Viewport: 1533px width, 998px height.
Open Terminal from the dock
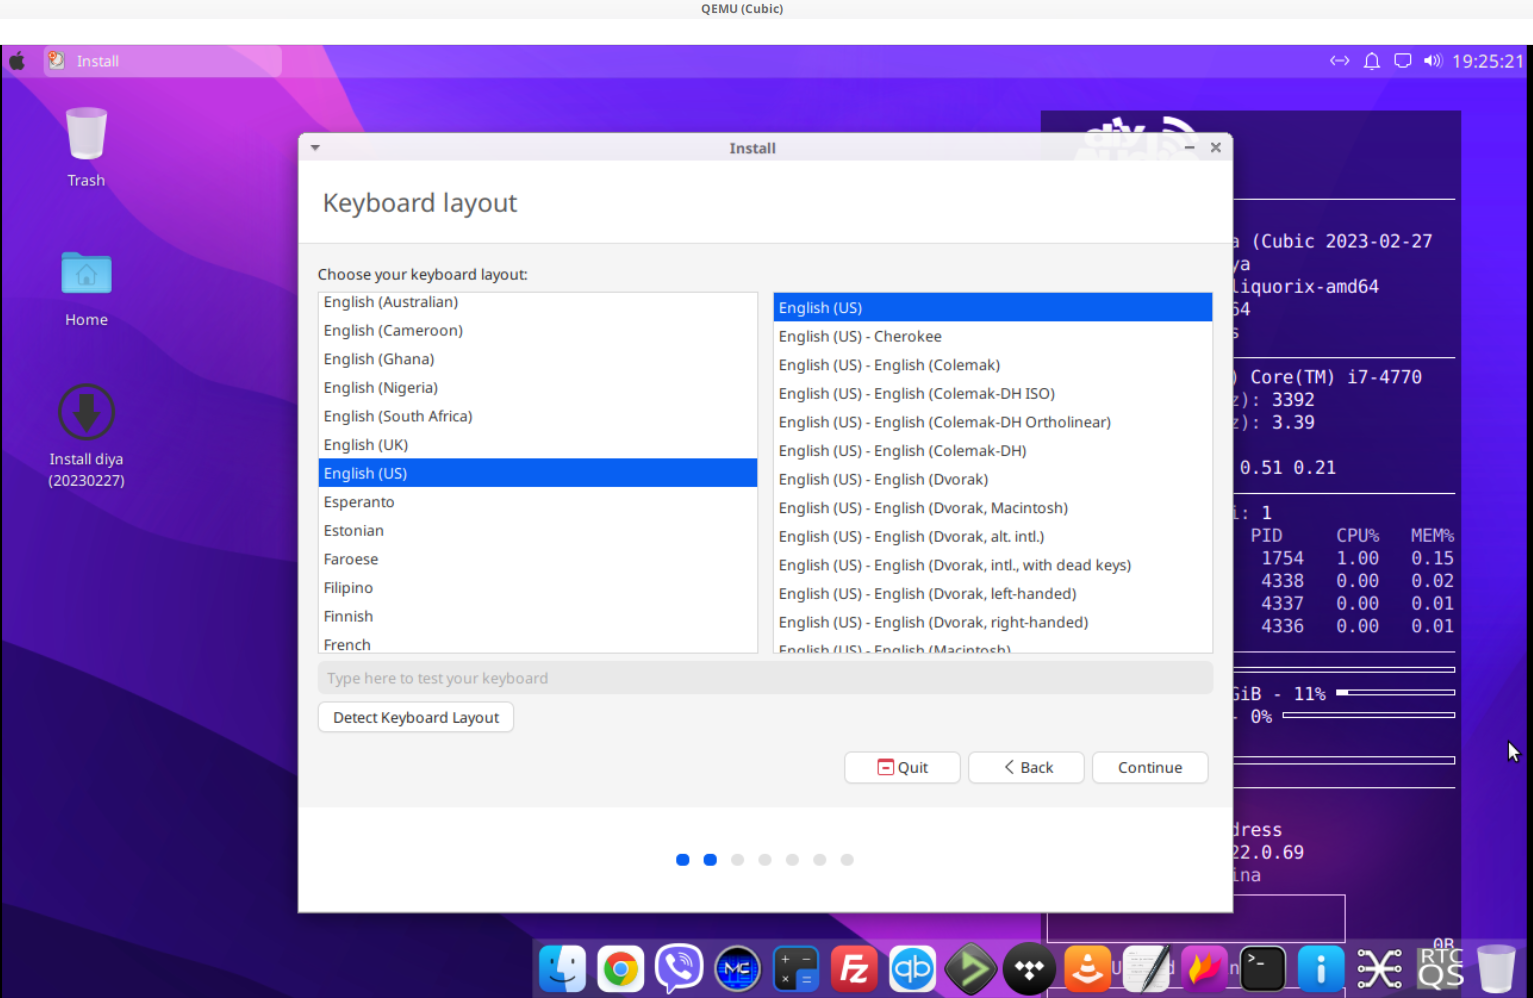click(x=1262, y=968)
